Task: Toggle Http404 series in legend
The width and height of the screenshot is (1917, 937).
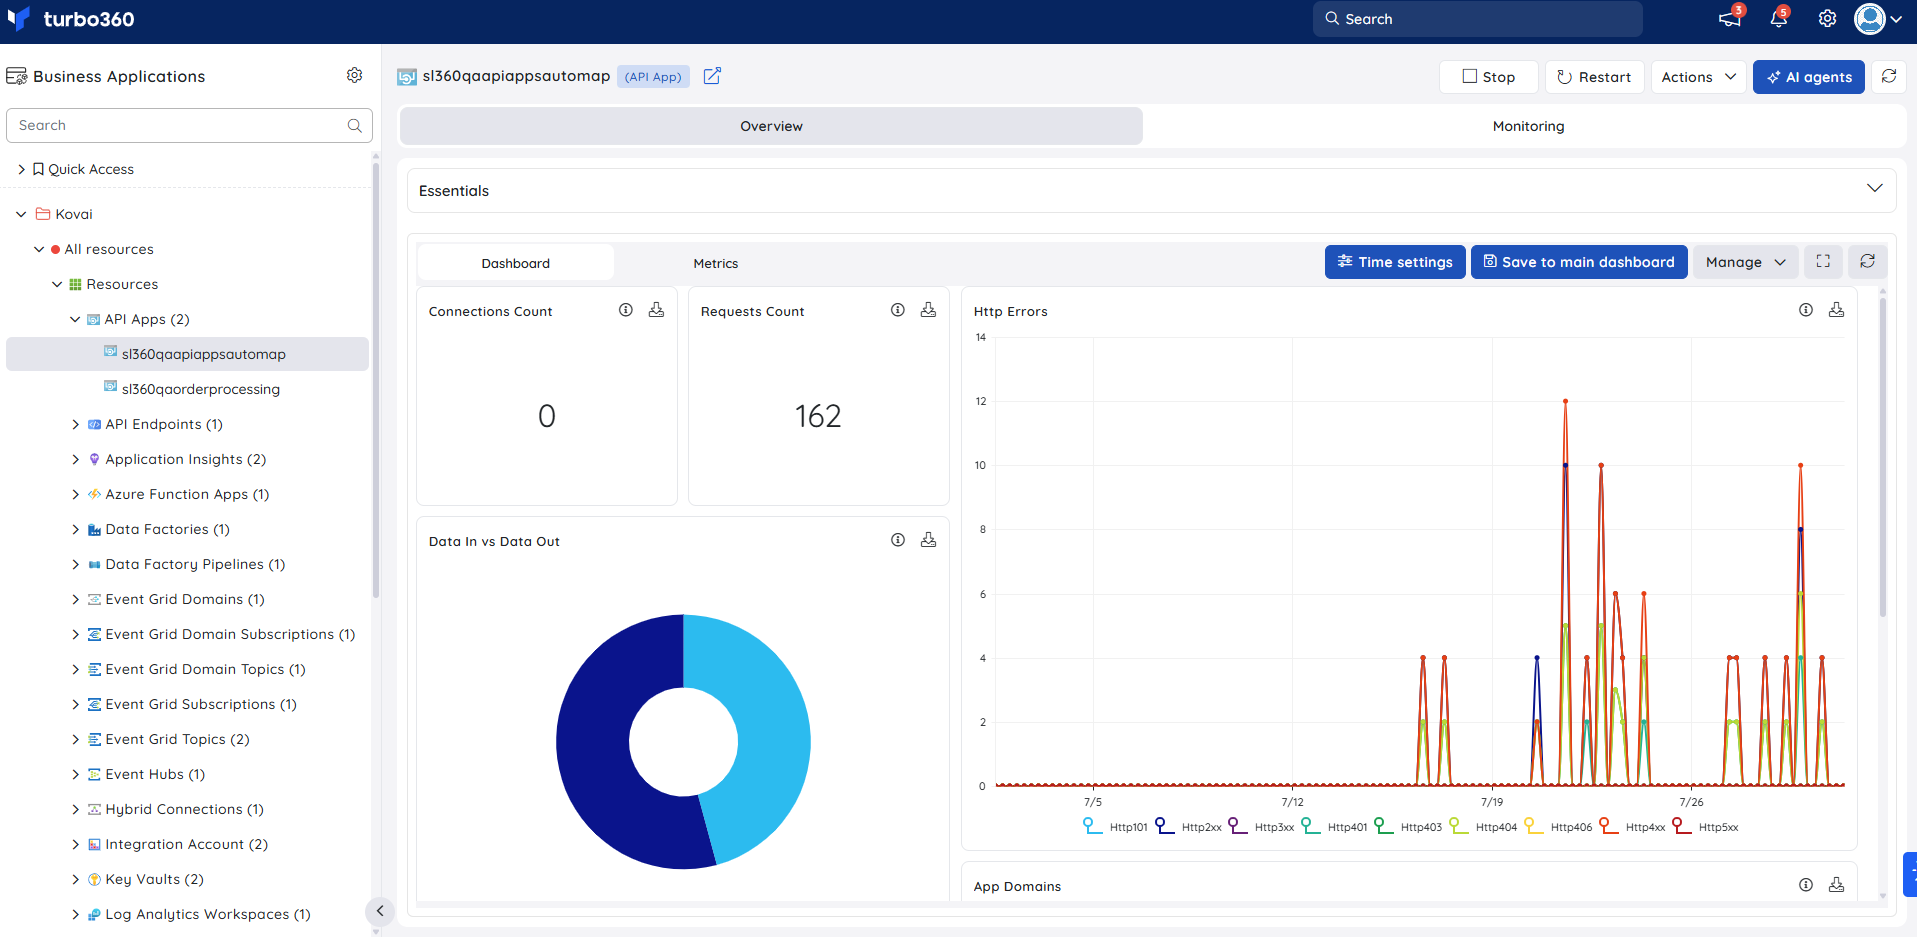Action: [1483, 826]
